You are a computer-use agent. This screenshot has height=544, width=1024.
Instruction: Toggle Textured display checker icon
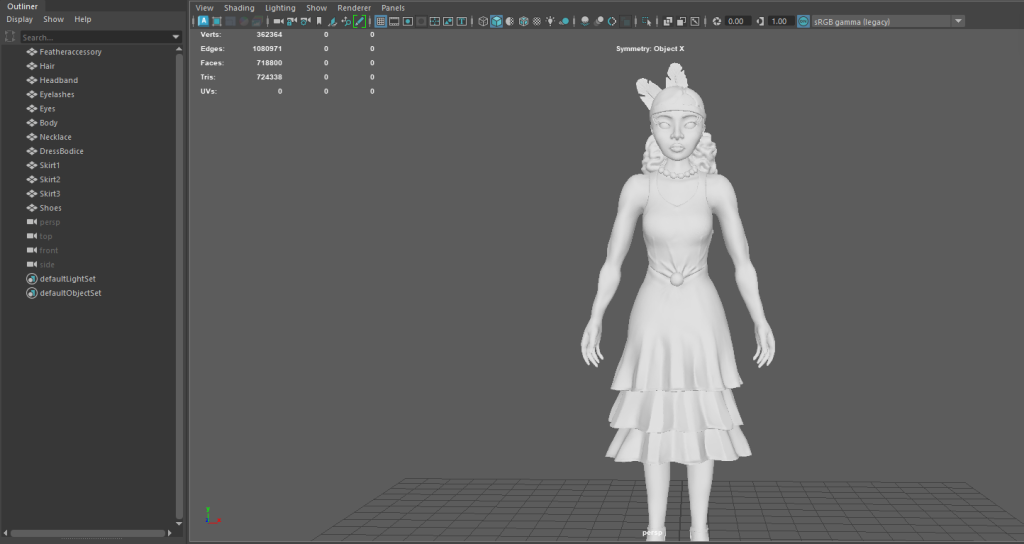(537, 21)
